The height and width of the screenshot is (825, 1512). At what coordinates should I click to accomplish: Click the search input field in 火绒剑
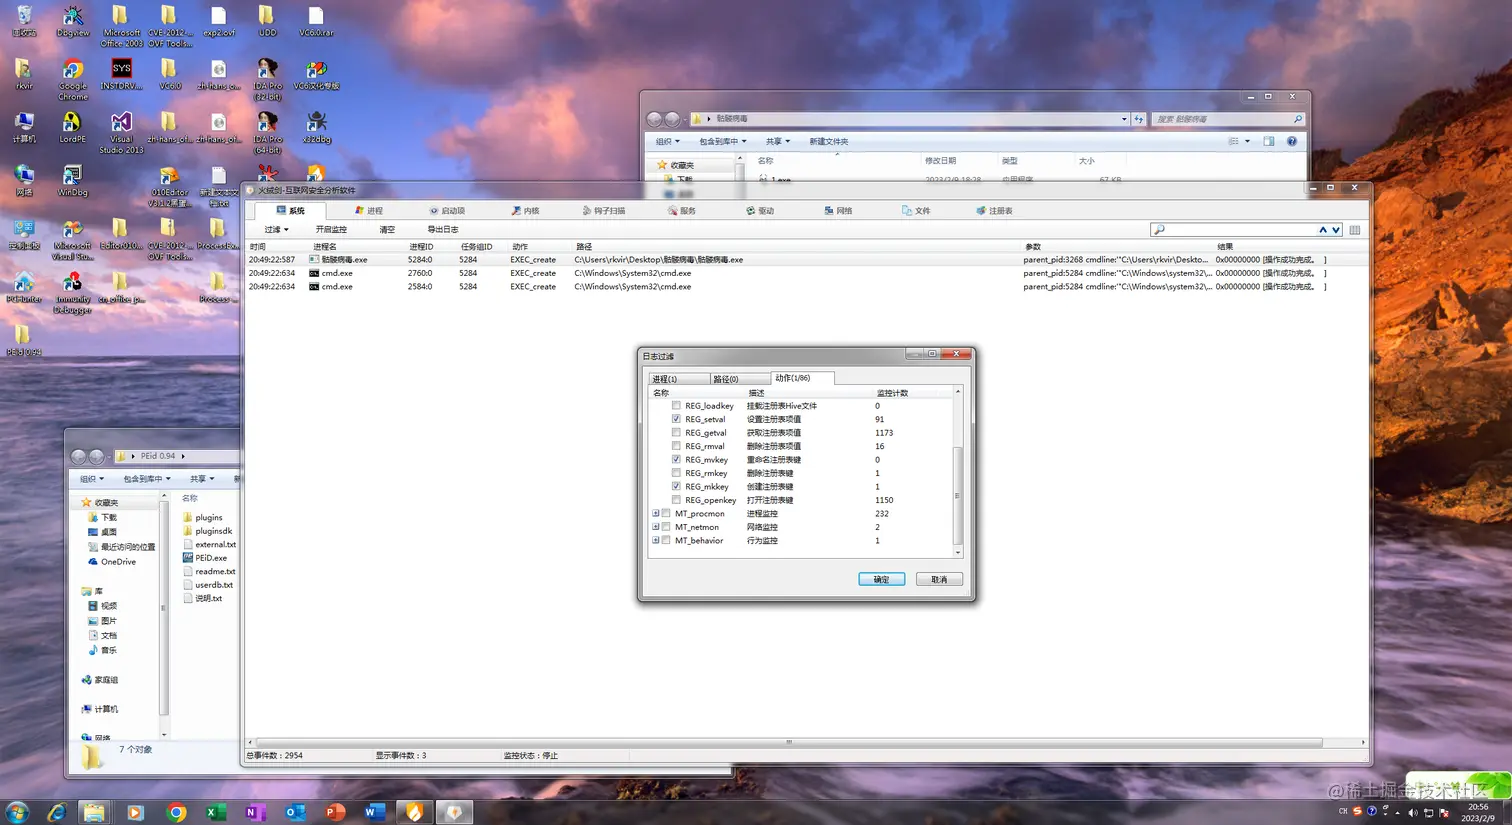tap(1240, 230)
